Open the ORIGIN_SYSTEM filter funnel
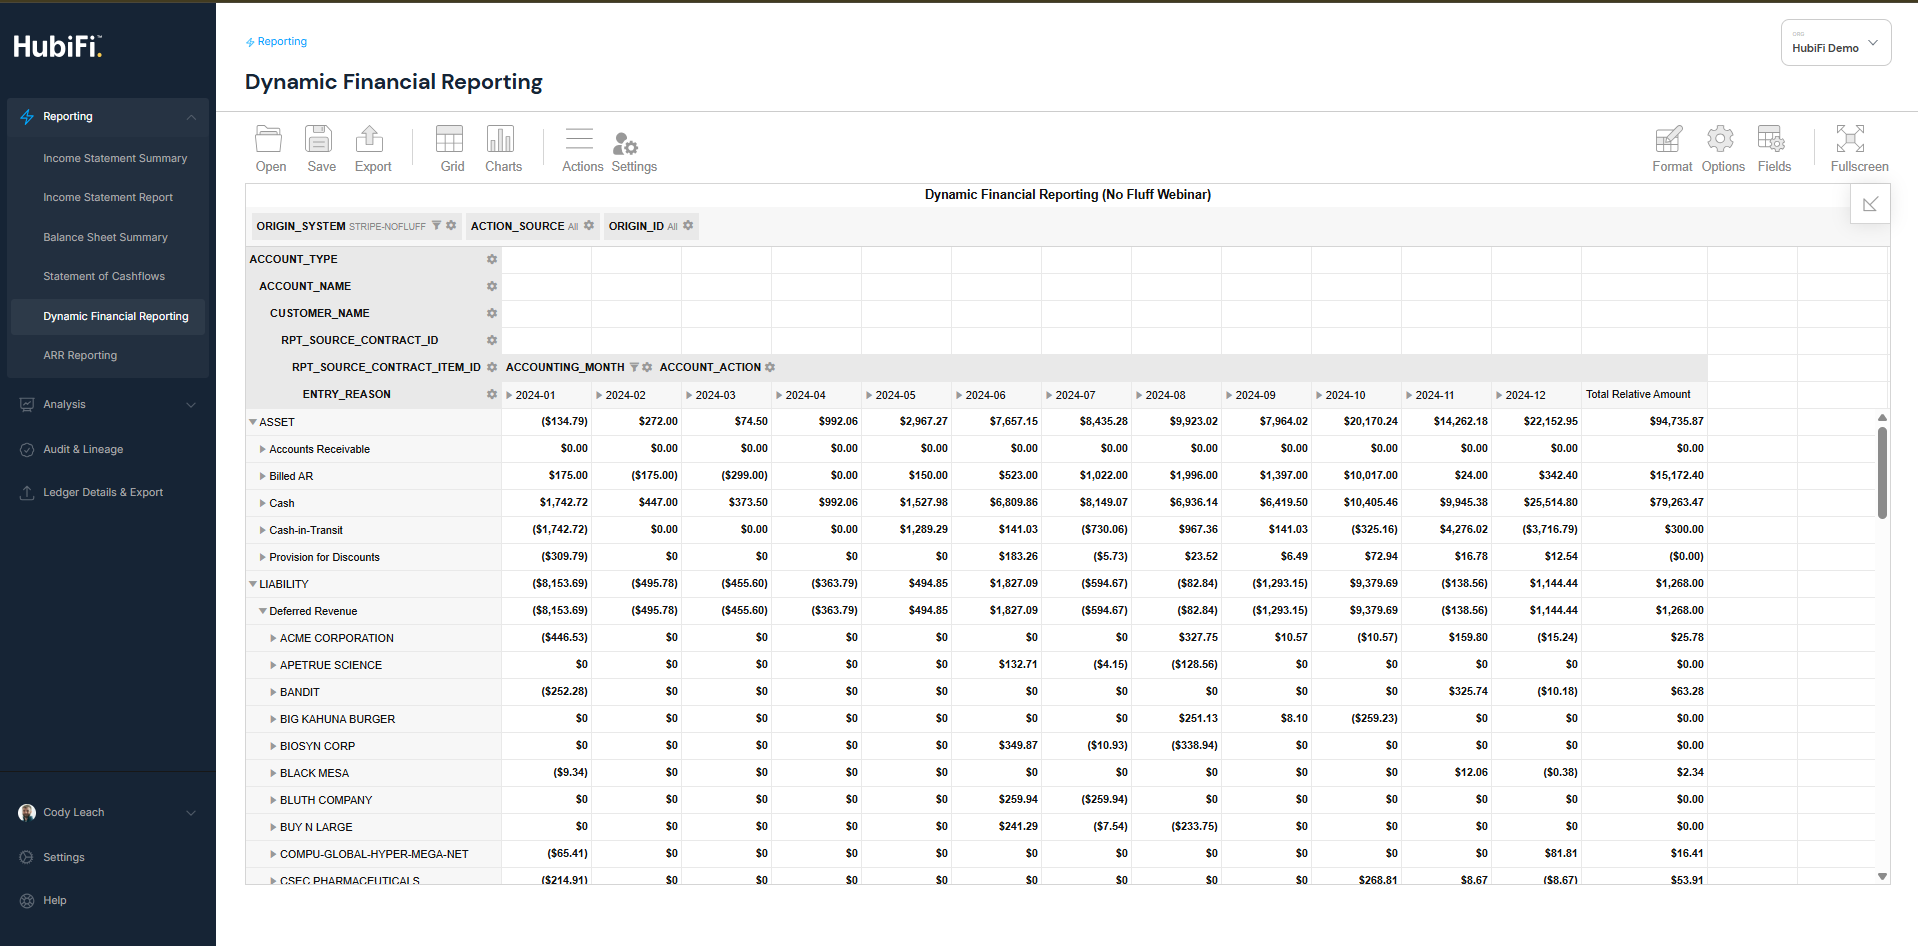This screenshot has height=946, width=1918. point(437,226)
